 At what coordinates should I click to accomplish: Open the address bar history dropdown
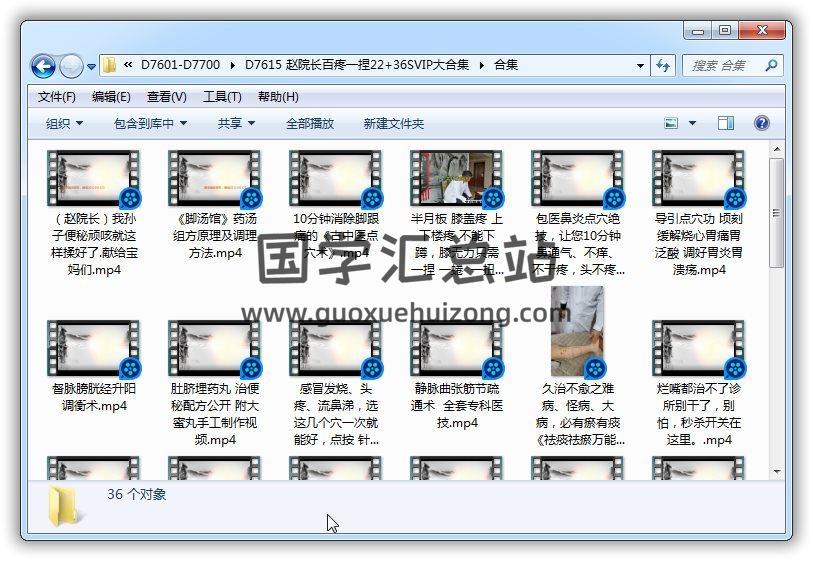pos(640,66)
